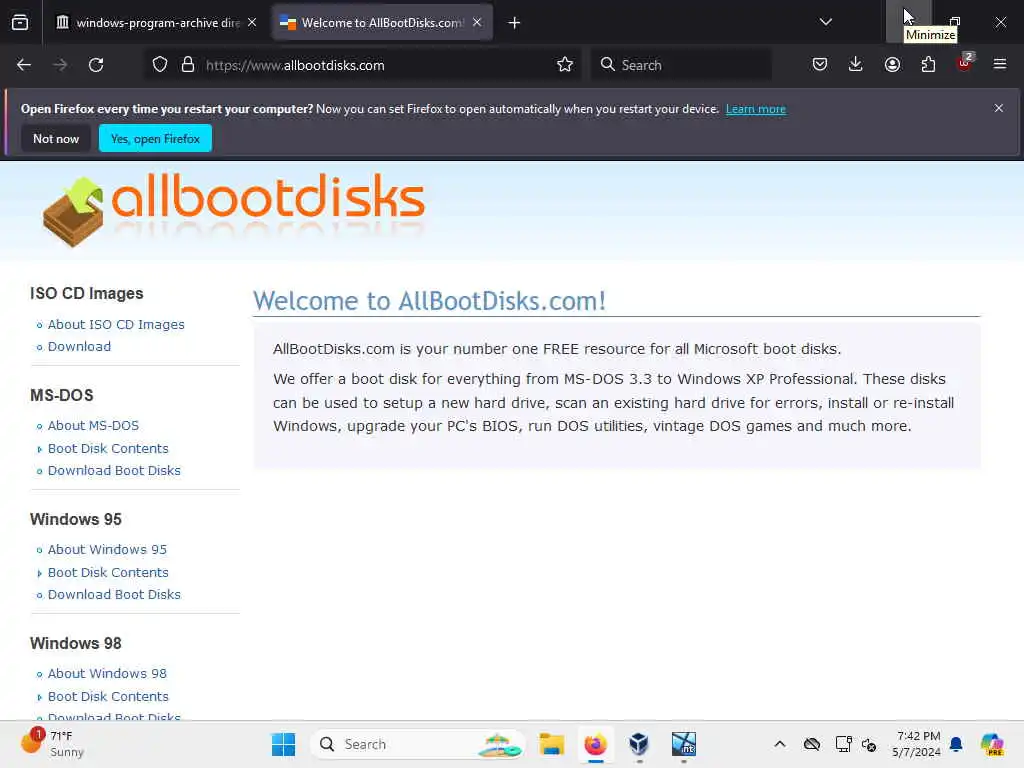The image size is (1024, 768).
Task: Open the Downloads panel
Action: coord(856,65)
